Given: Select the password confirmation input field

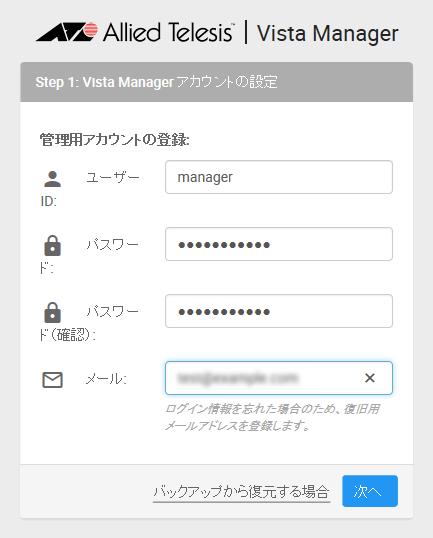Looking at the screenshot, I should [x=279, y=311].
